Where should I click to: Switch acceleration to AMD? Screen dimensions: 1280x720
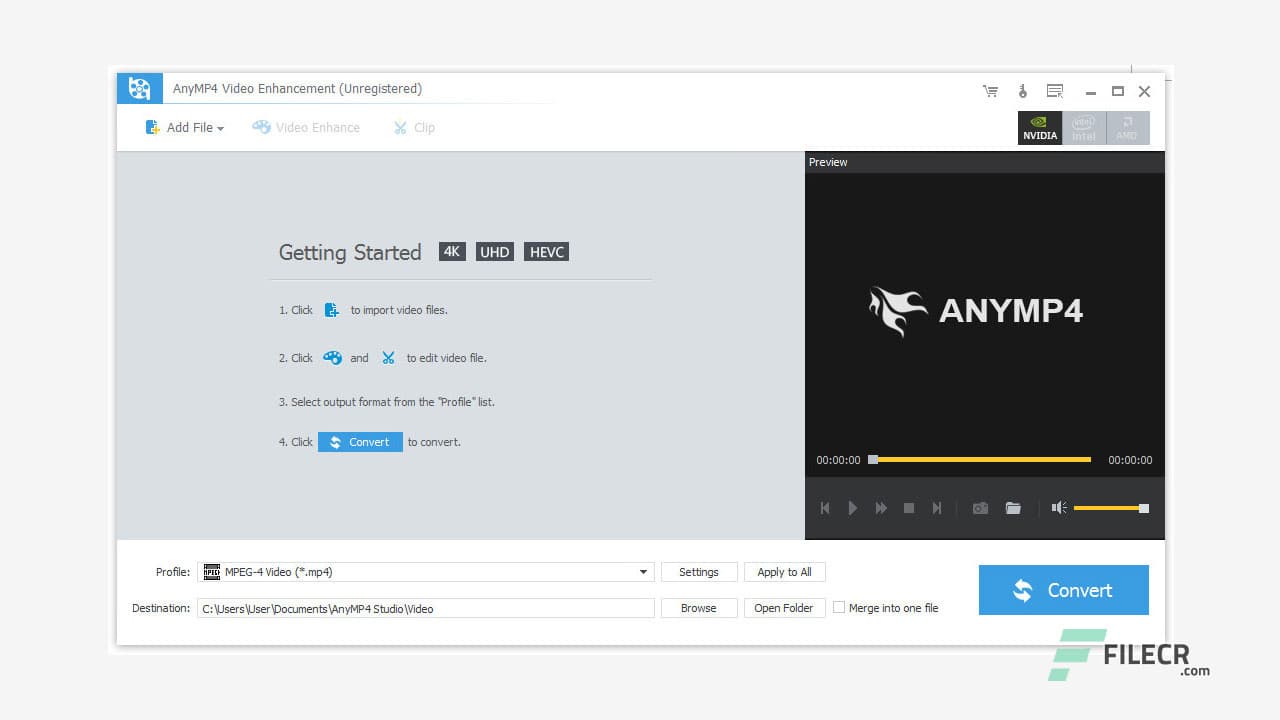coord(1127,127)
